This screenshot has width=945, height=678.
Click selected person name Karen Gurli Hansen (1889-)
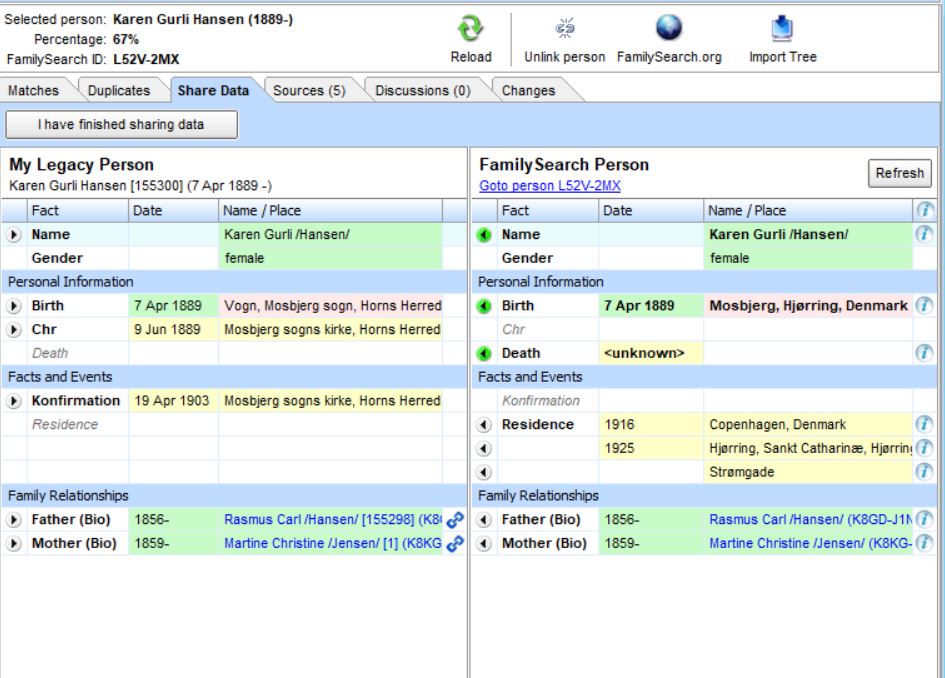tap(203, 19)
